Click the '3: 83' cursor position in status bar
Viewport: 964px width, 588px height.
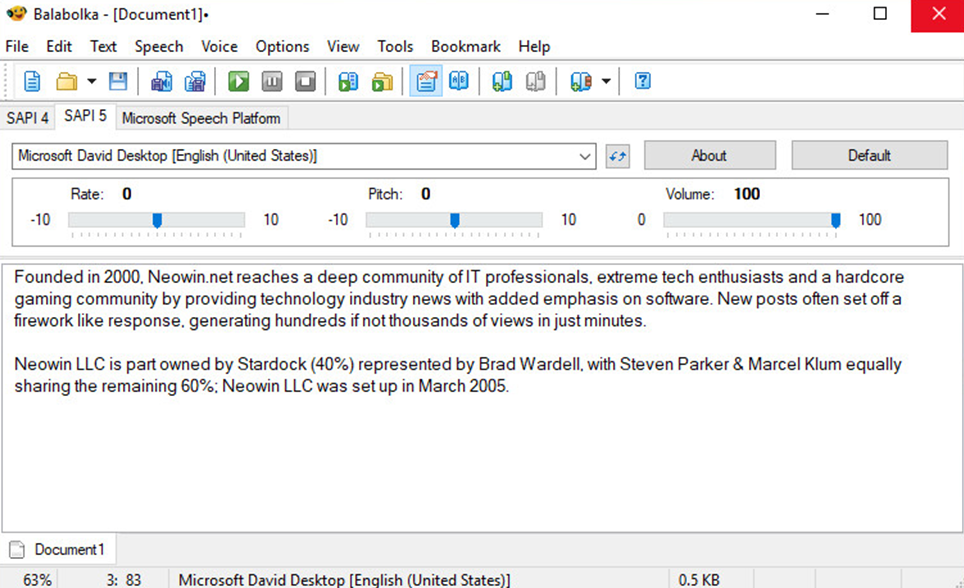tap(124, 580)
